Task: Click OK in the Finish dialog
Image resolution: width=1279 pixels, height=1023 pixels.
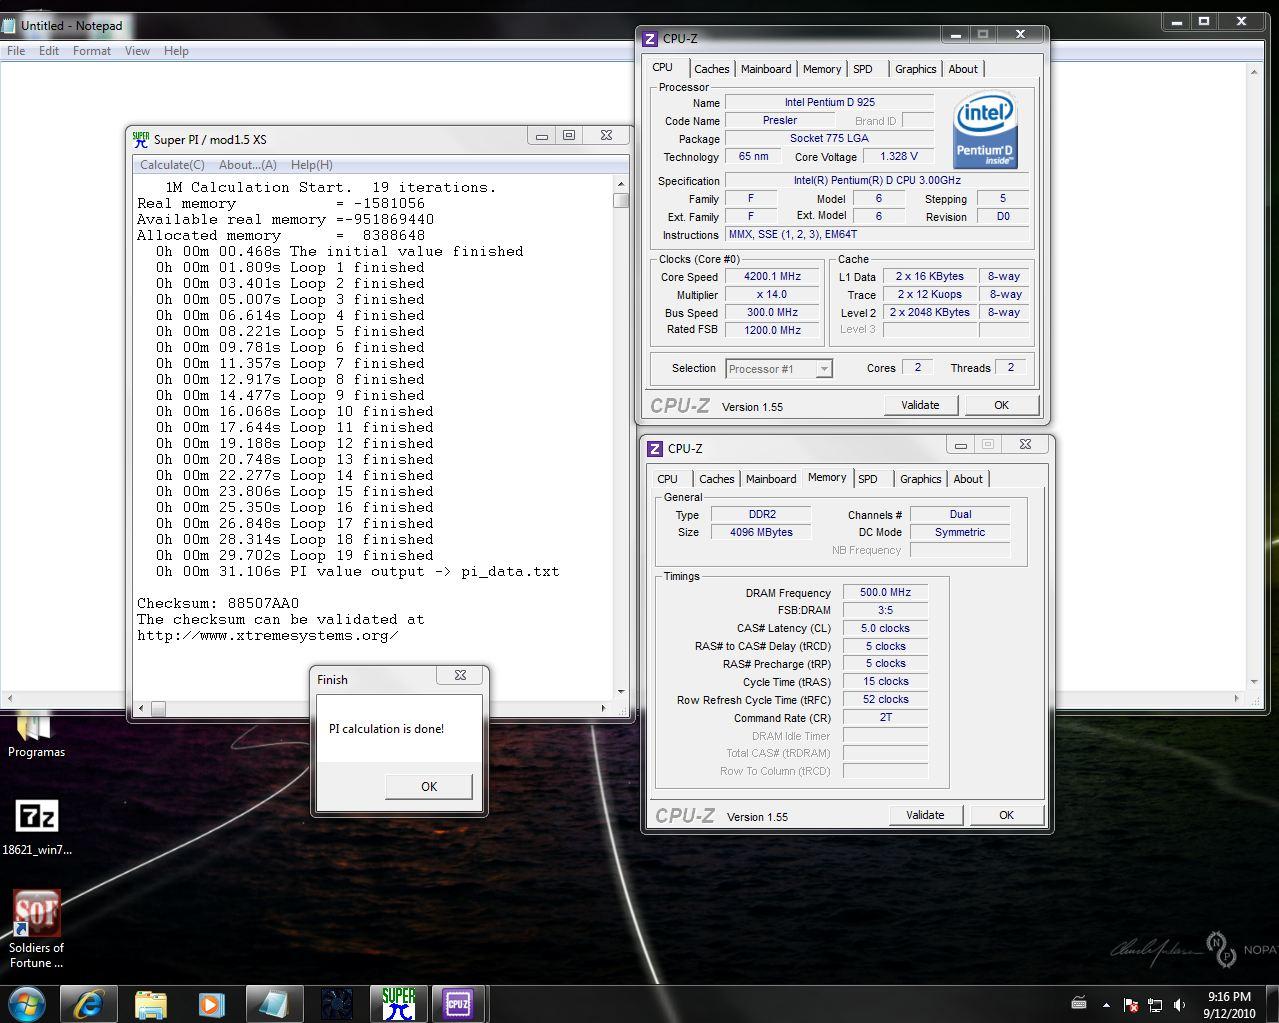Action: tap(429, 787)
